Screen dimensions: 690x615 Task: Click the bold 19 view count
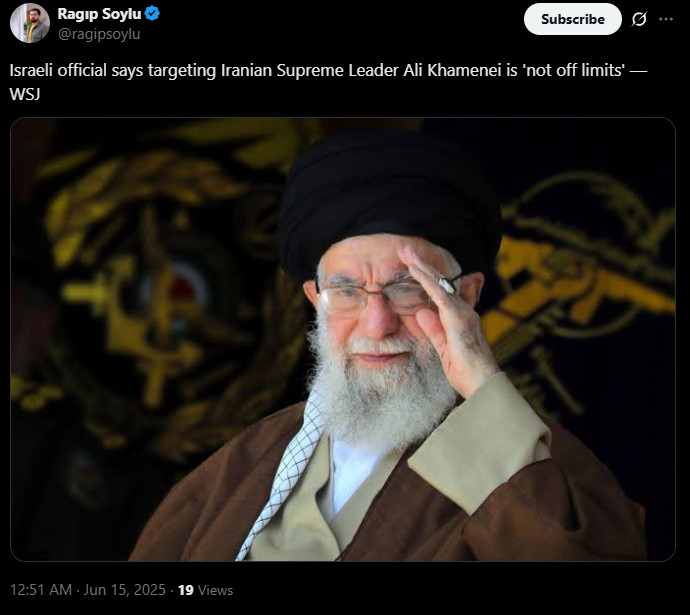click(186, 590)
